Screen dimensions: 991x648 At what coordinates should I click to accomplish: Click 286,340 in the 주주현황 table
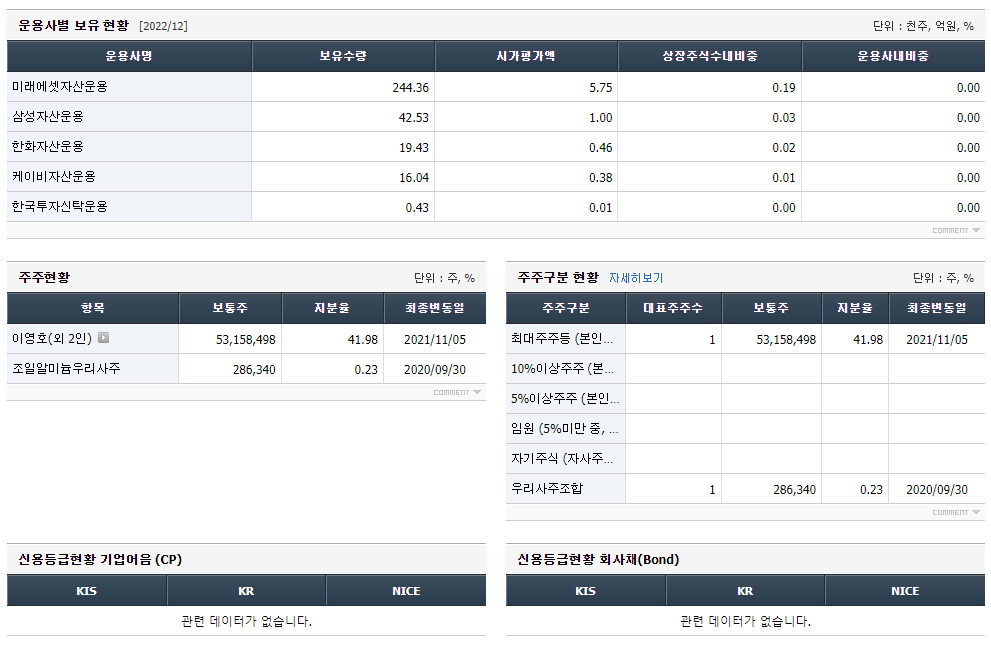254,370
